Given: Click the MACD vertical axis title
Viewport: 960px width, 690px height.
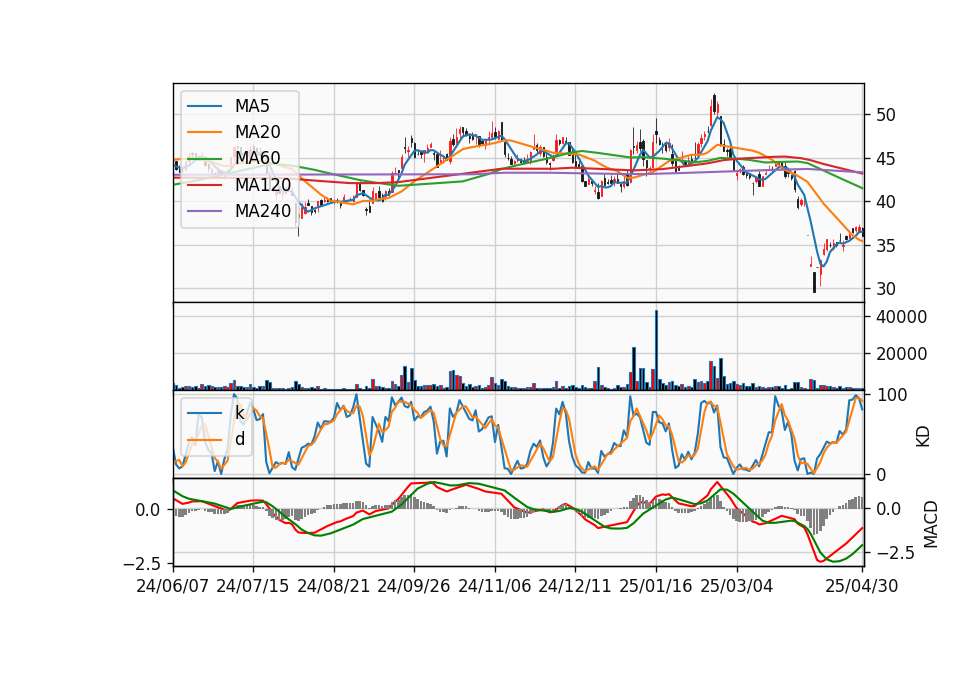Looking at the screenshot, I should point(931,524).
